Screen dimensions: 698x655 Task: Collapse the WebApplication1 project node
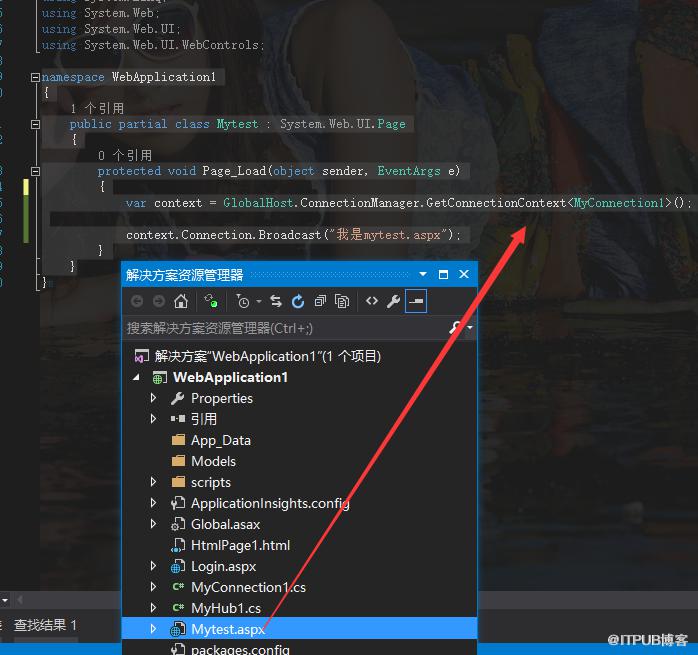point(136,378)
